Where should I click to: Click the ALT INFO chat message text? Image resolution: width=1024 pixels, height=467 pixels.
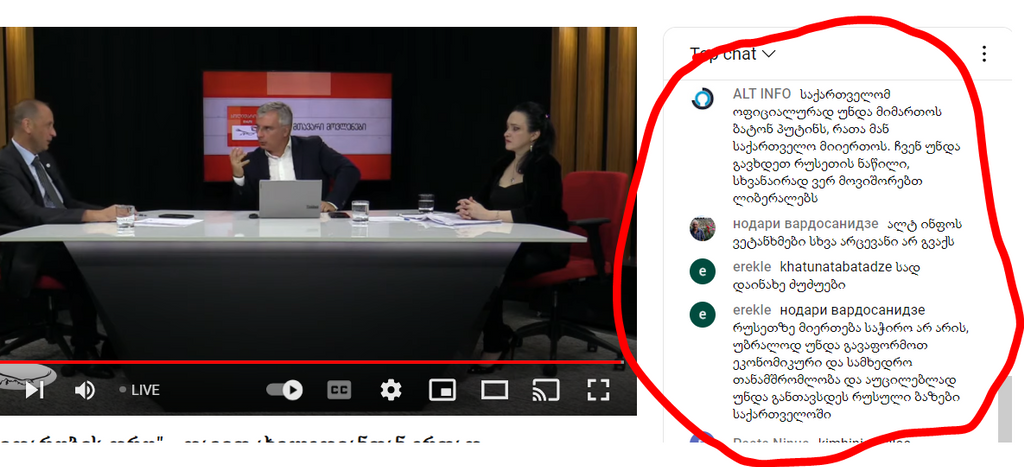[847, 146]
